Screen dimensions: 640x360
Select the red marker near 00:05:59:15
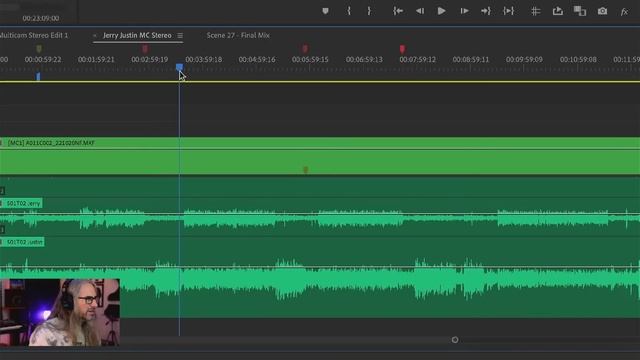pyautogui.click(x=305, y=49)
